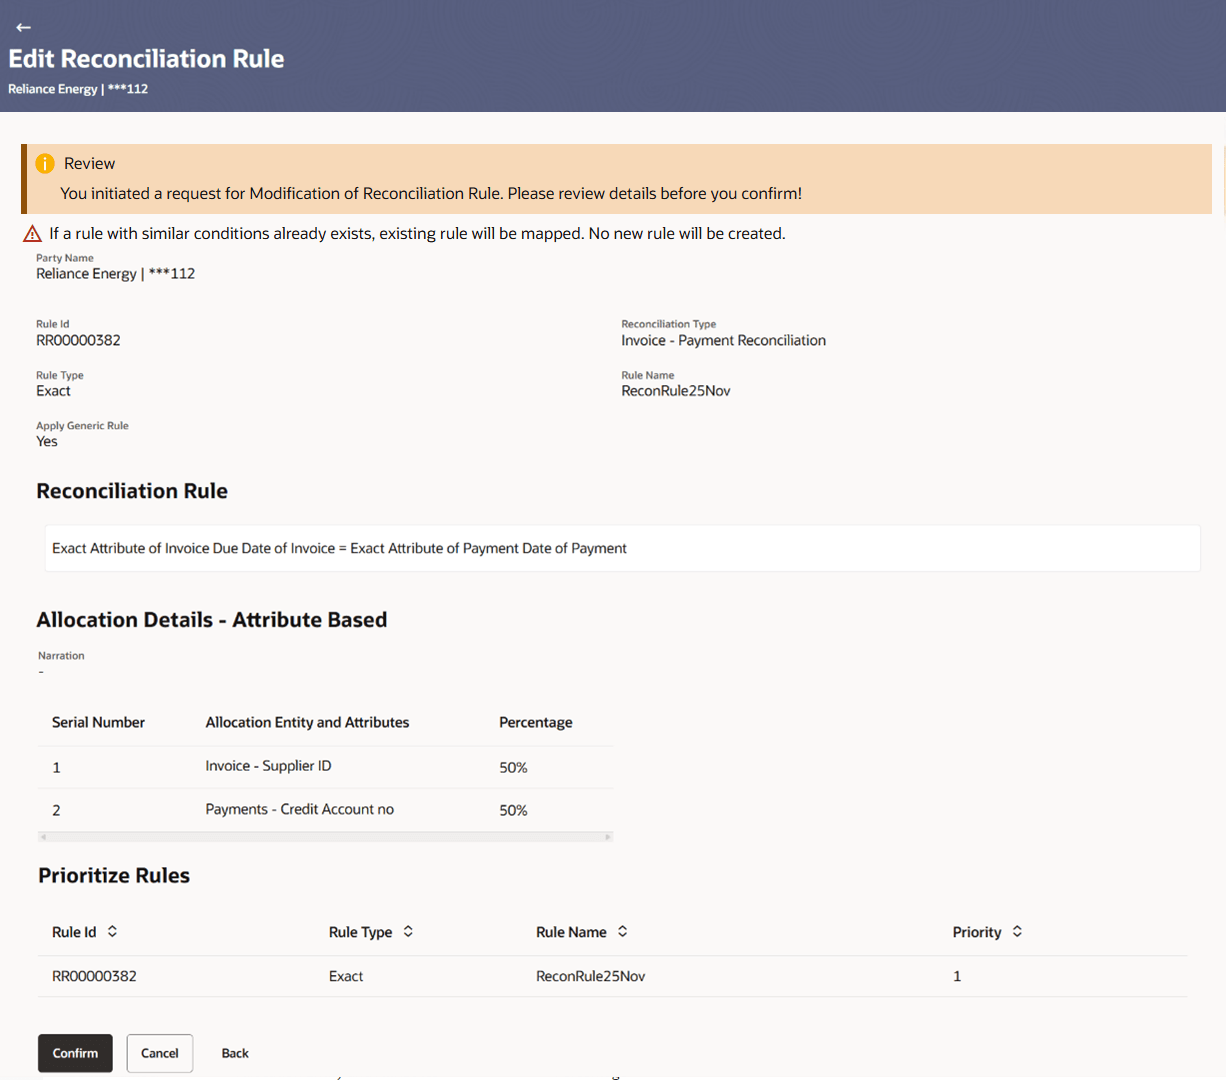Click Allocation Entity and Attributes header
1226x1080 pixels.
307,722
